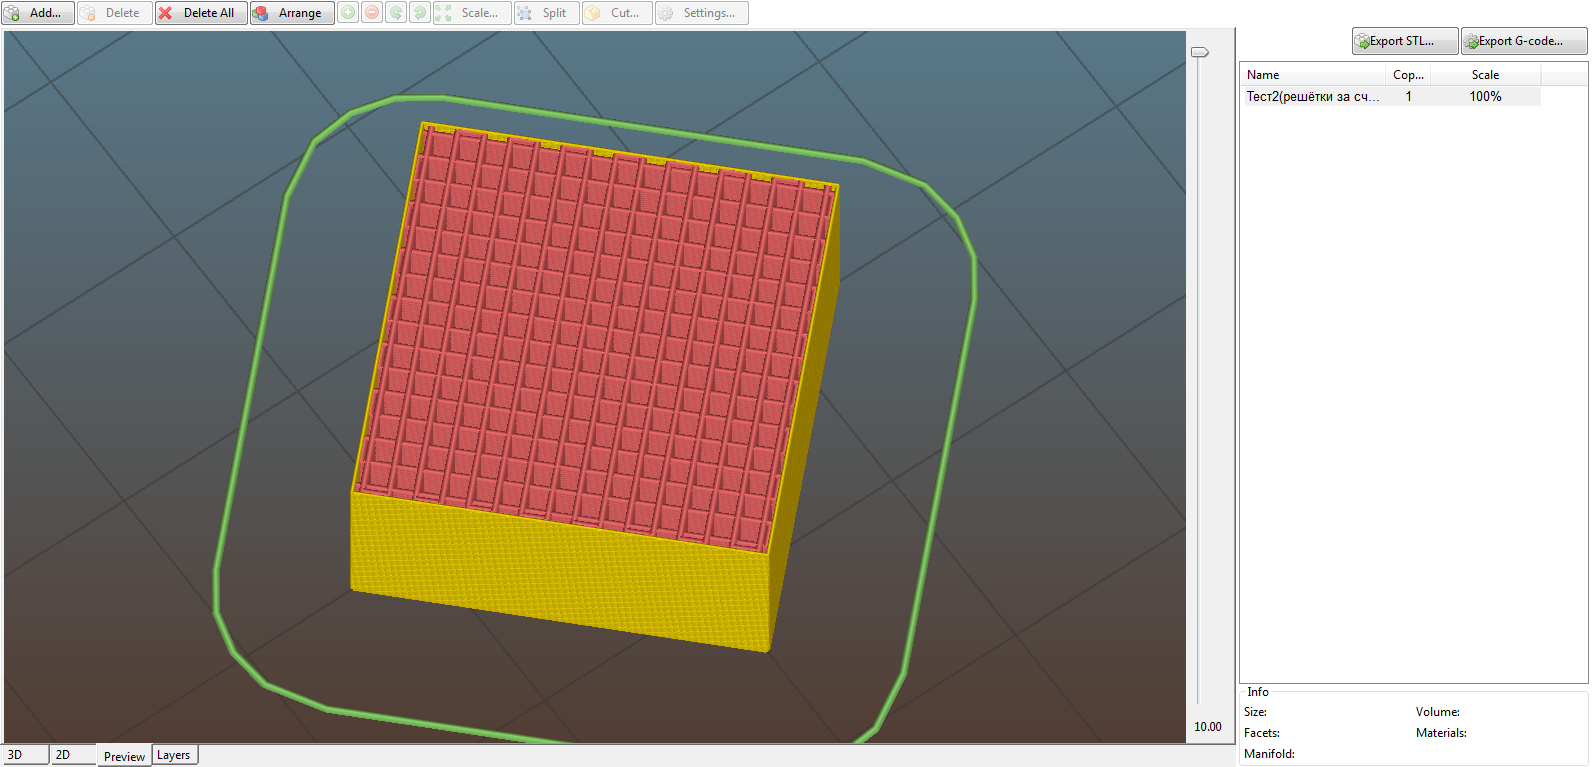This screenshot has height=767, width=1592.
Task: Rotate object 45° clockwise icon
Action: pyautogui.click(x=420, y=13)
